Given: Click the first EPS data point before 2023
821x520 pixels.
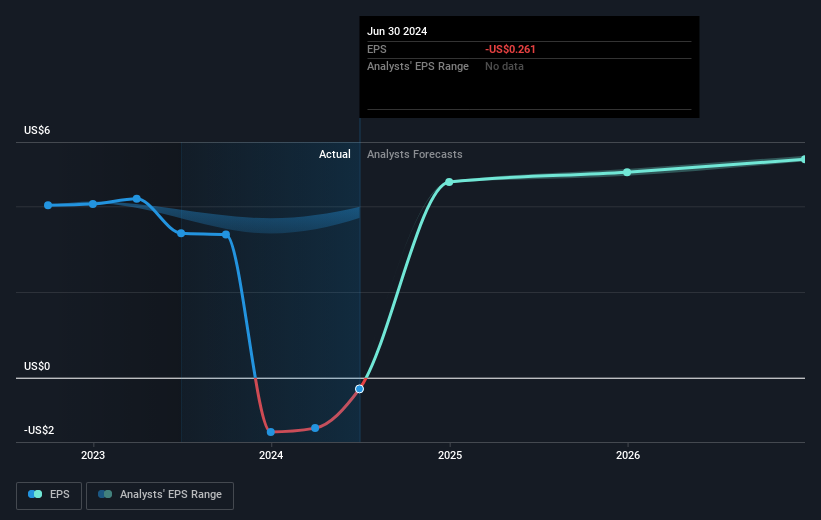Looking at the screenshot, I should (48, 205).
